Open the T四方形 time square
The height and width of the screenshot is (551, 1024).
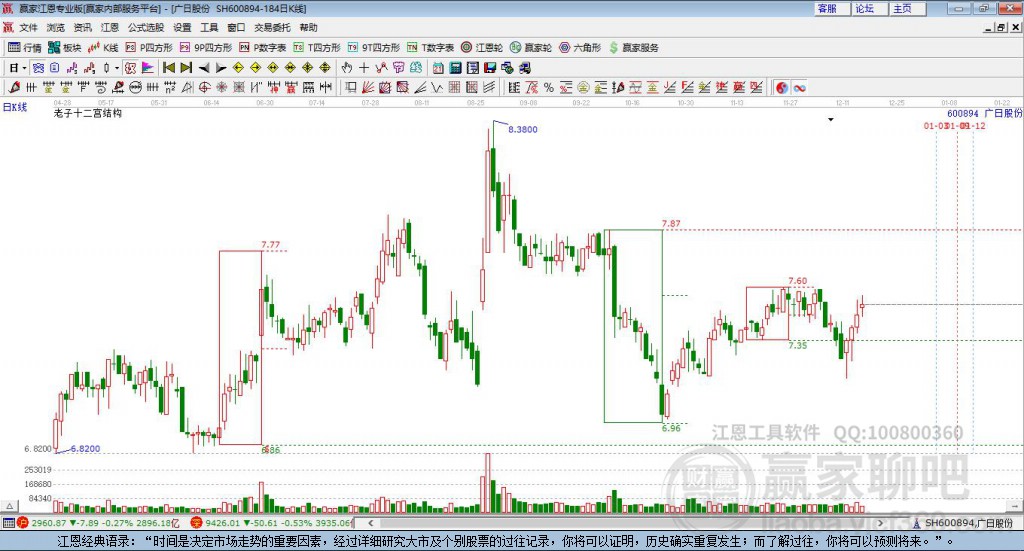coord(317,48)
